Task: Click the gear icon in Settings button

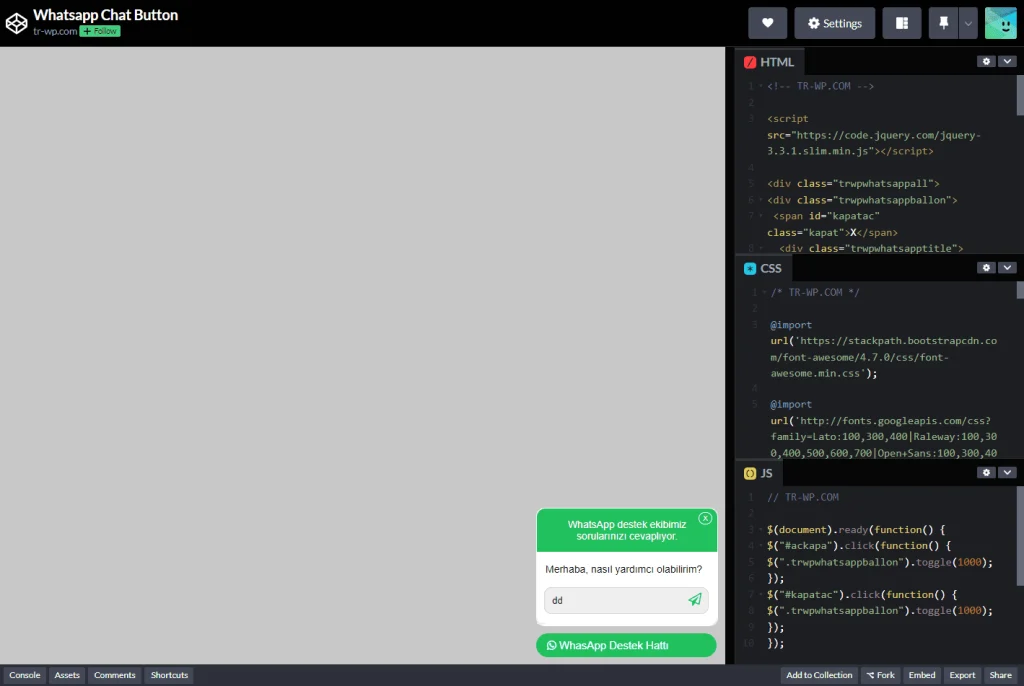Action: coord(814,23)
